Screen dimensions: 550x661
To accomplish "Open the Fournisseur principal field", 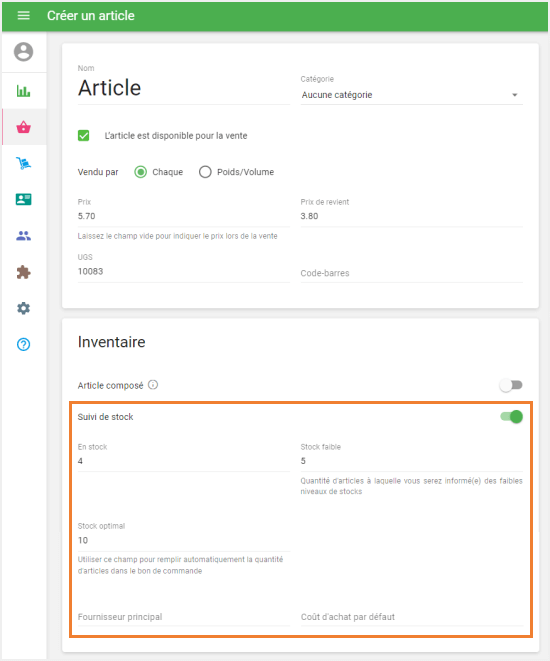I will pyautogui.click(x=184, y=617).
